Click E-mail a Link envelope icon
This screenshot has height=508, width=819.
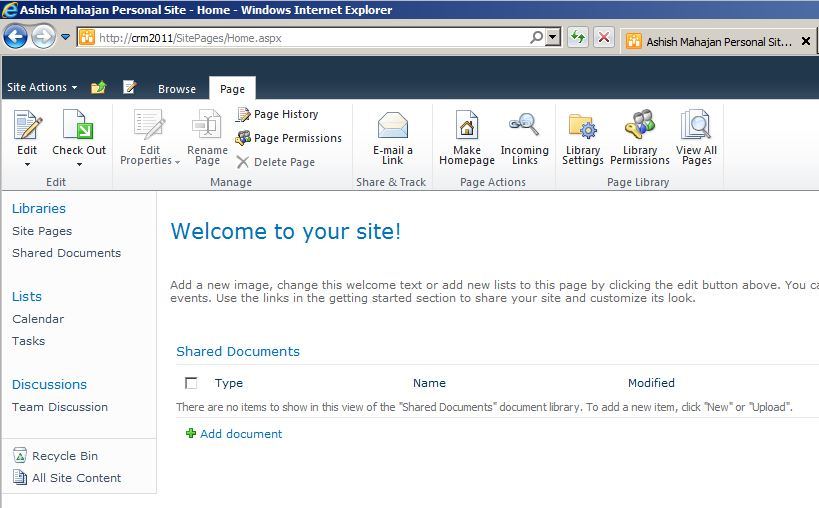pyautogui.click(x=393, y=125)
